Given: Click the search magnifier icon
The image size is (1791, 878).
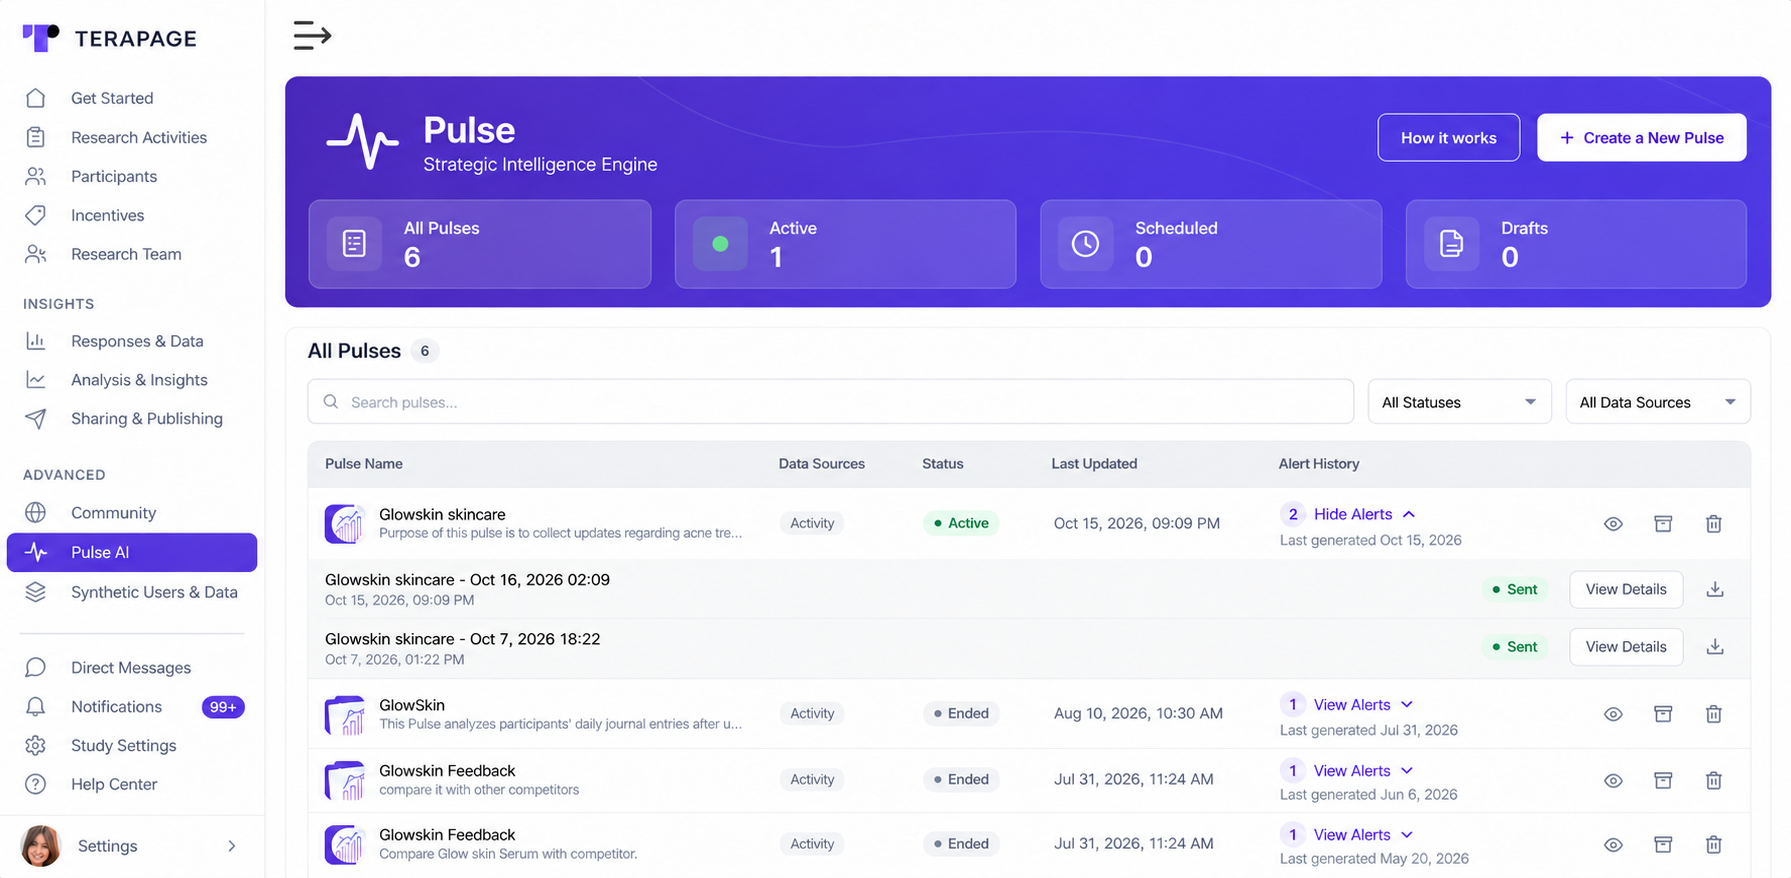Looking at the screenshot, I should coord(331,402).
